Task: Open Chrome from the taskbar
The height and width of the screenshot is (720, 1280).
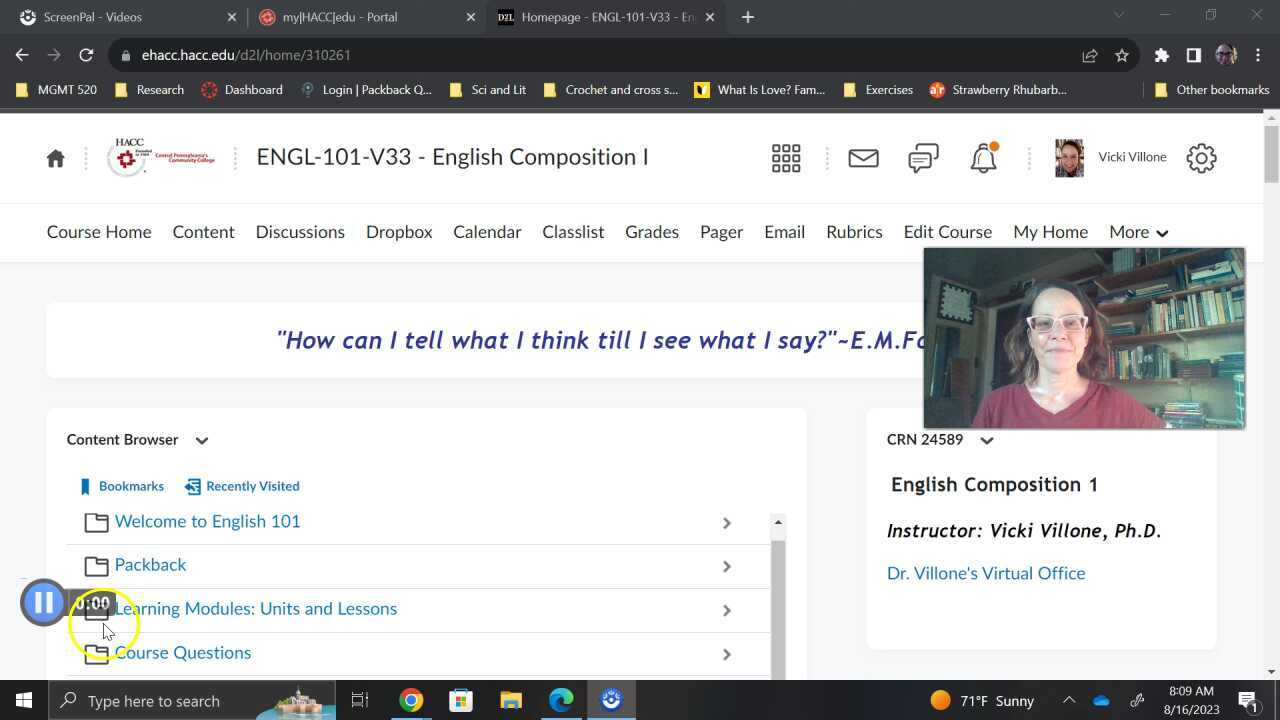Action: [x=410, y=700]
